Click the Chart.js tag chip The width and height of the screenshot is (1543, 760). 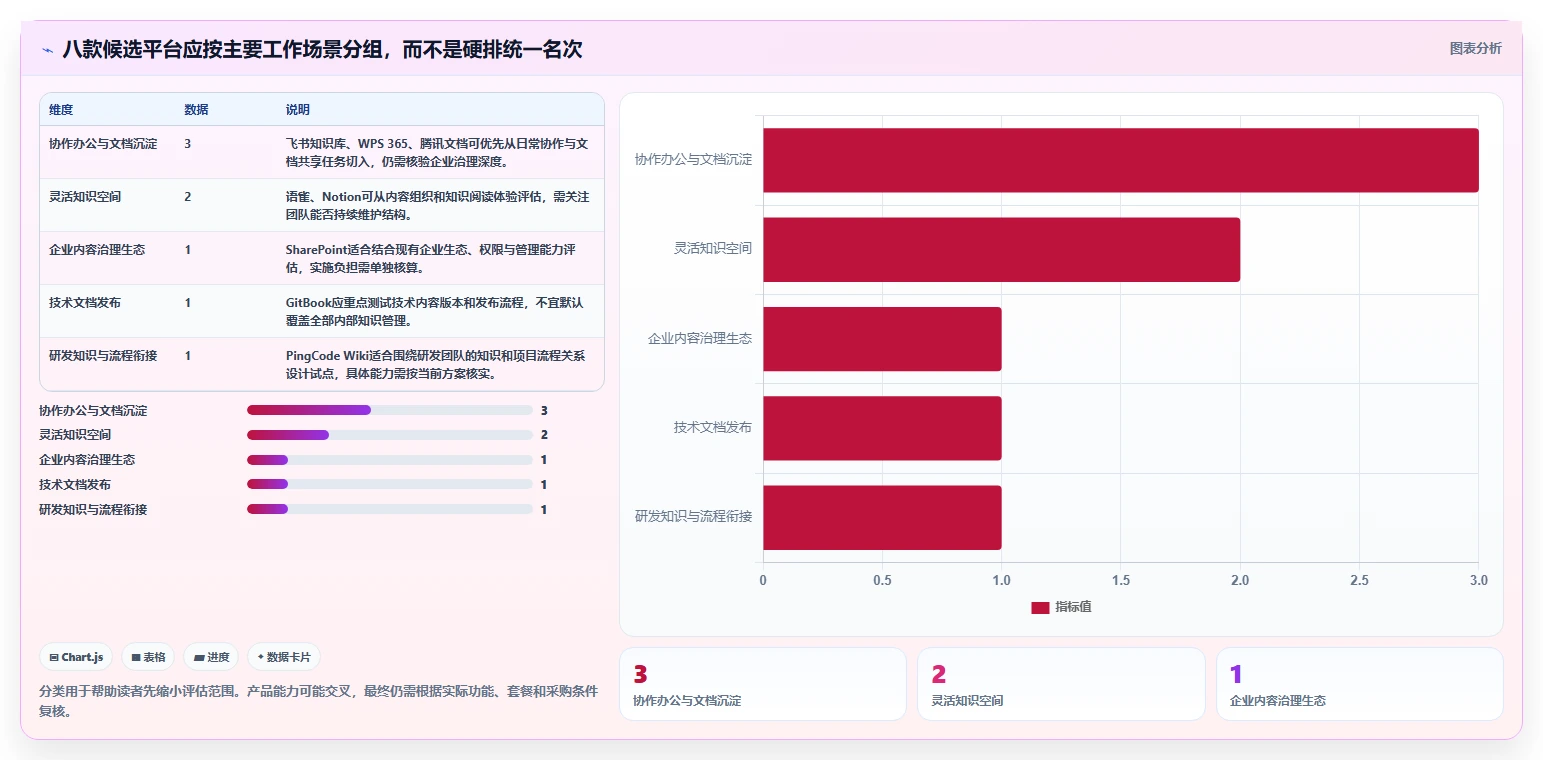click(x=77, y=657)
